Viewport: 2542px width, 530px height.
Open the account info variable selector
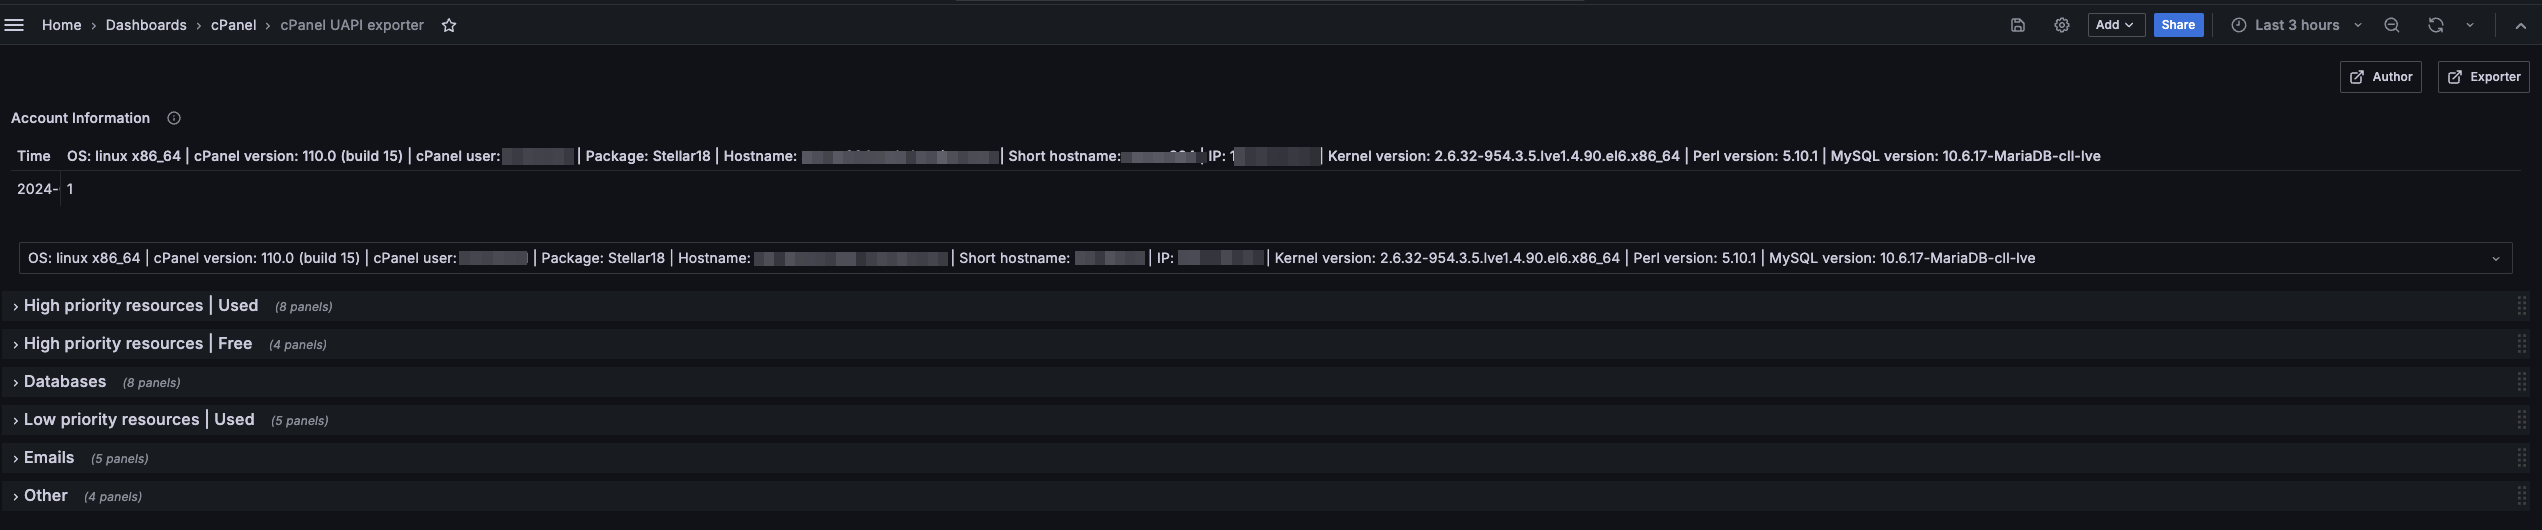(x=1265, y=258)
